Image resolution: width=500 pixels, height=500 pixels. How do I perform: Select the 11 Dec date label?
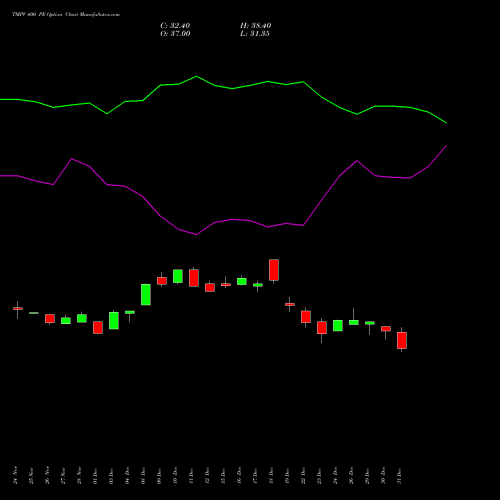(x=191, y=475)
